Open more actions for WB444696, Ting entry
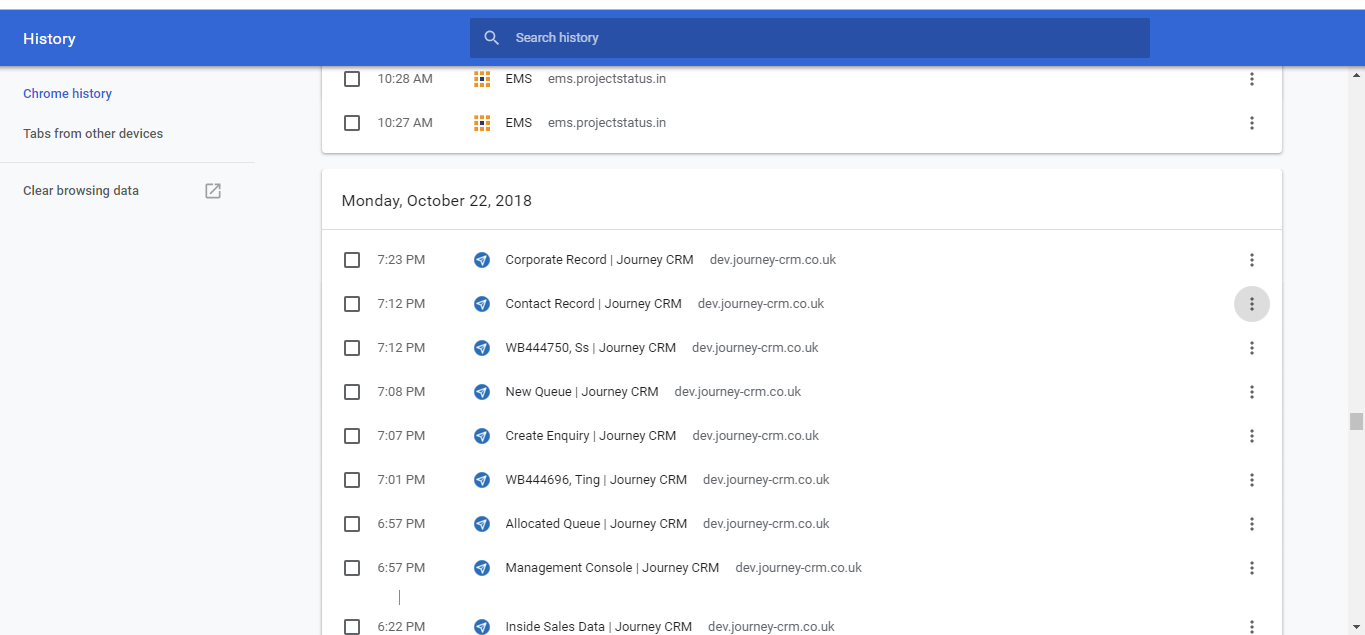The width and height of the screenshot is (1365, 635). coord(1252,480)
